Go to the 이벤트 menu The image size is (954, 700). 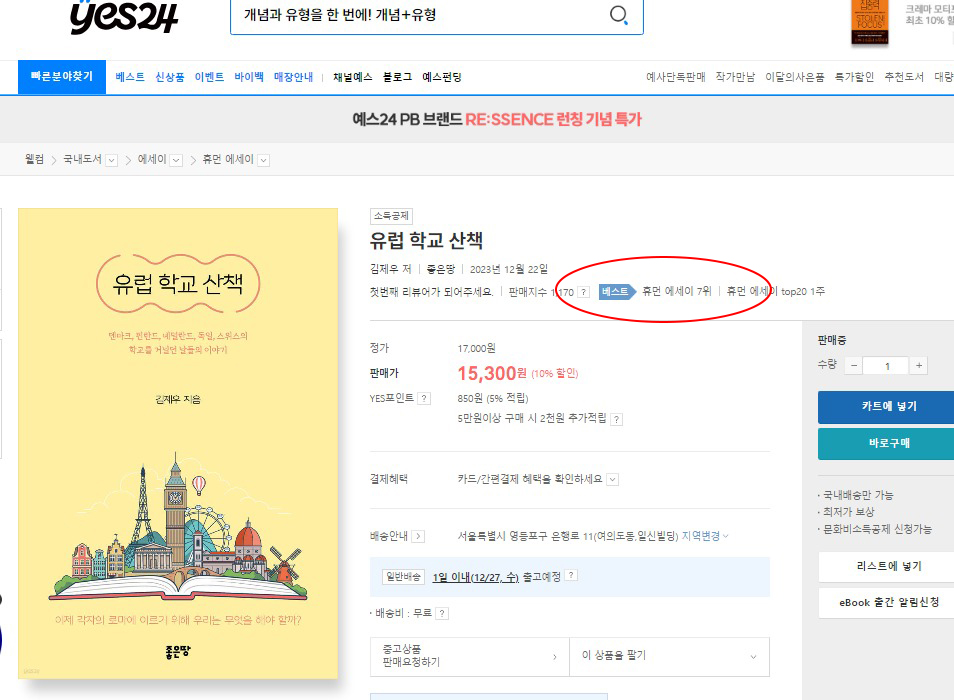pyautogui.click(x=209, y=77)
